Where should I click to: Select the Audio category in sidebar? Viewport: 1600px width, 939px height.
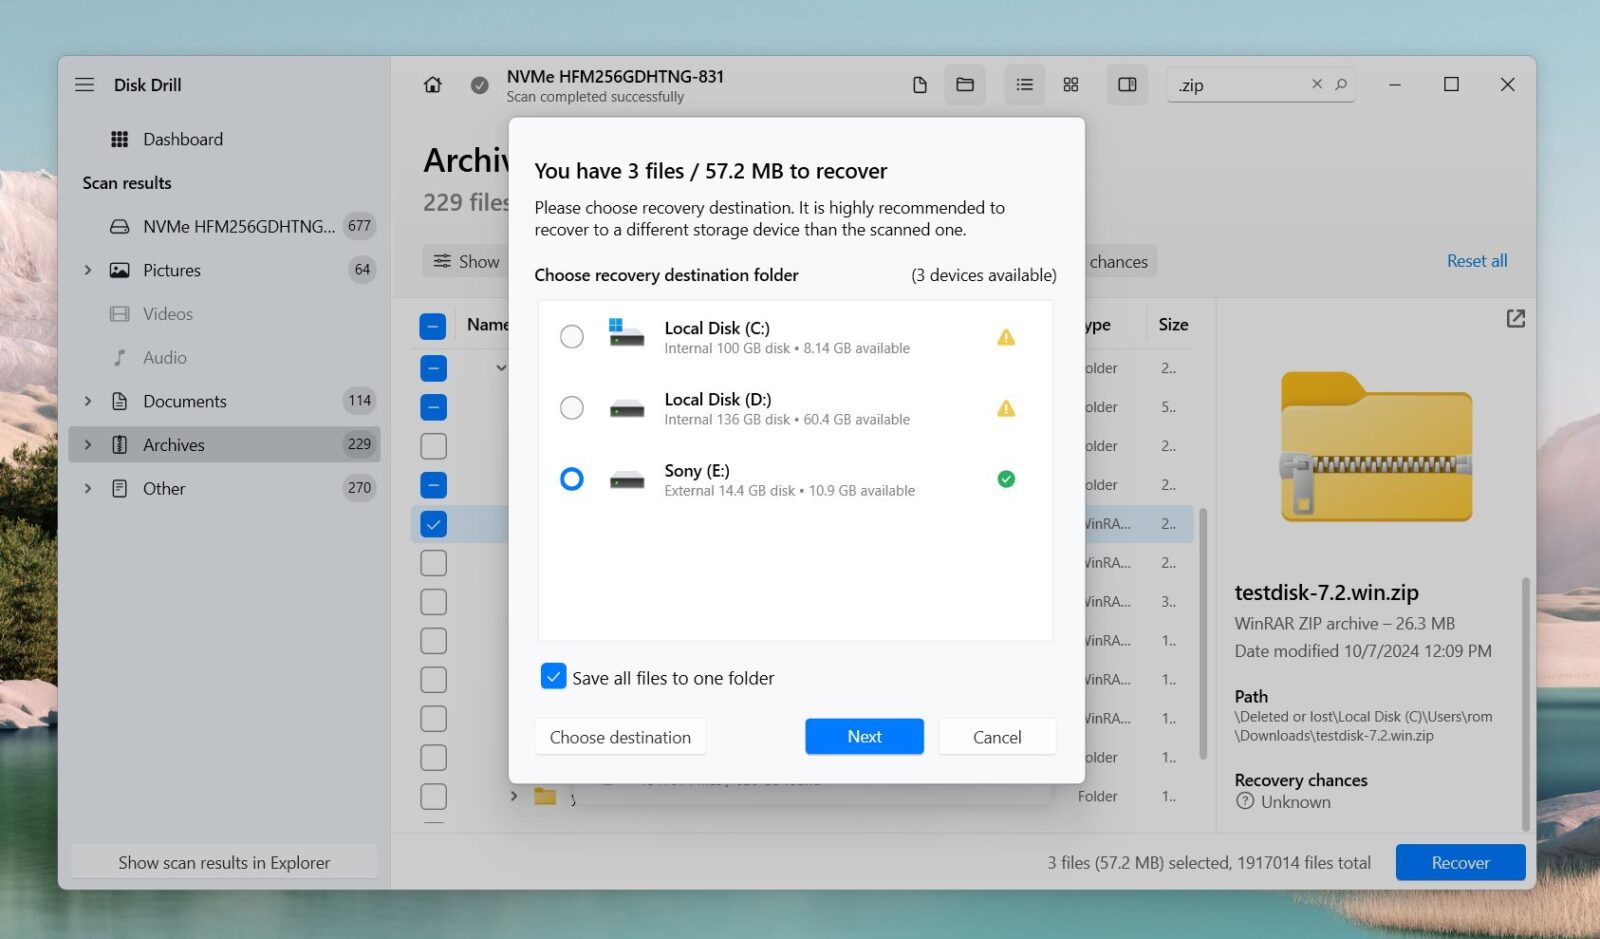[x=166, y=357]
